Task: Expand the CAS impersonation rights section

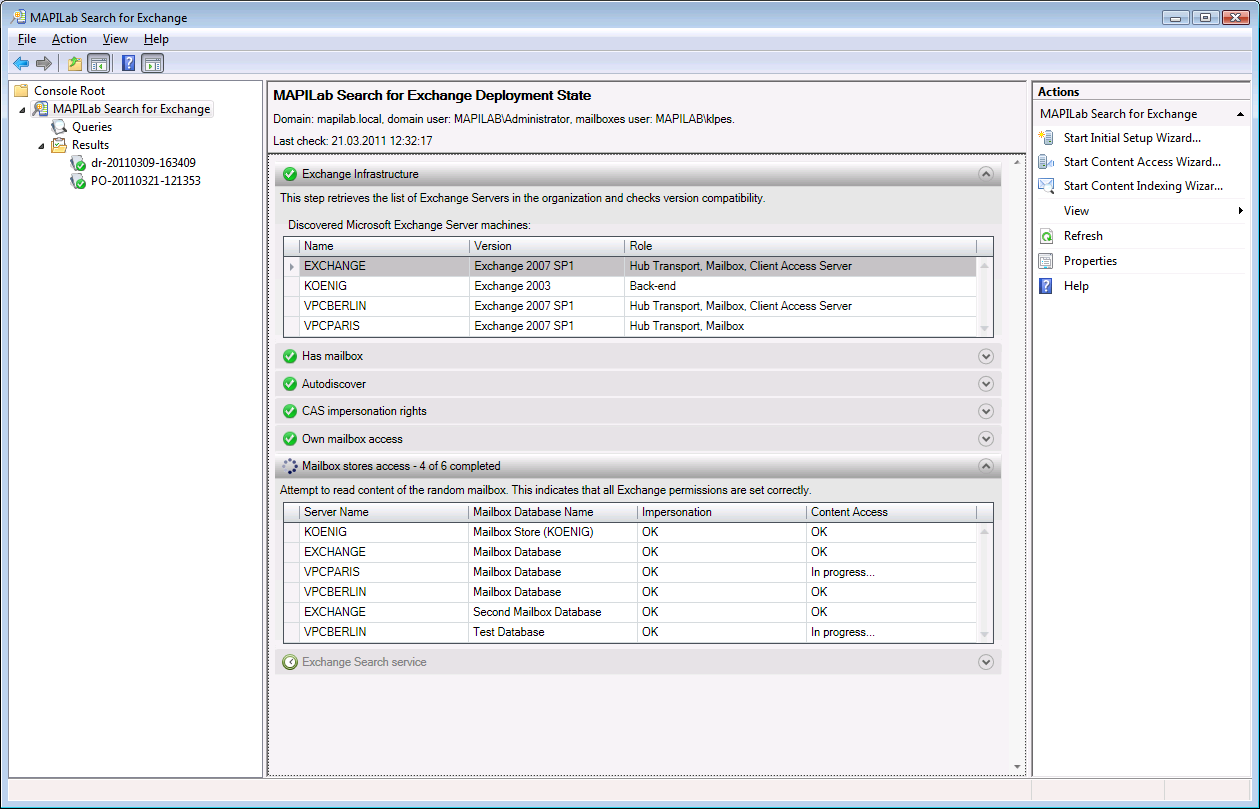Action: point(985,411)
